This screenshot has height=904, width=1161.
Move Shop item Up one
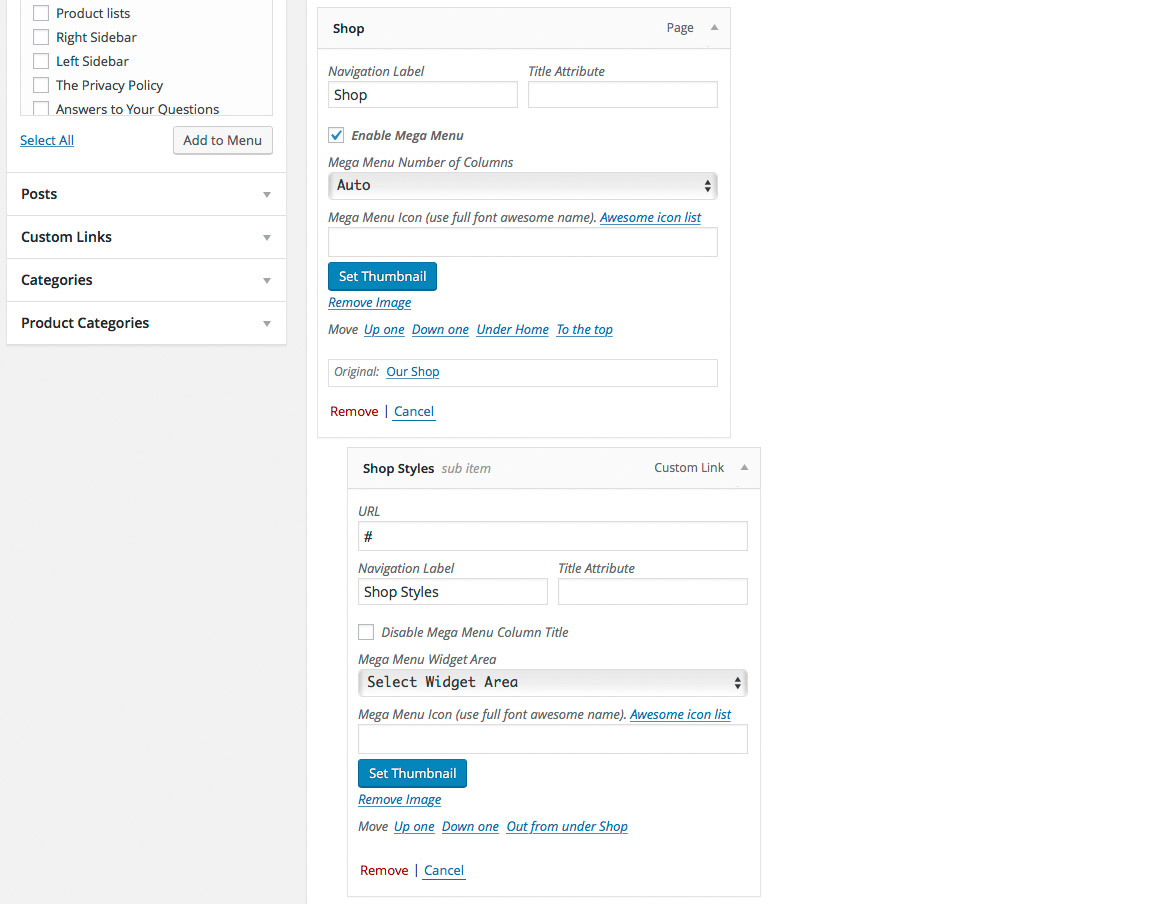[x=384, y=329]
